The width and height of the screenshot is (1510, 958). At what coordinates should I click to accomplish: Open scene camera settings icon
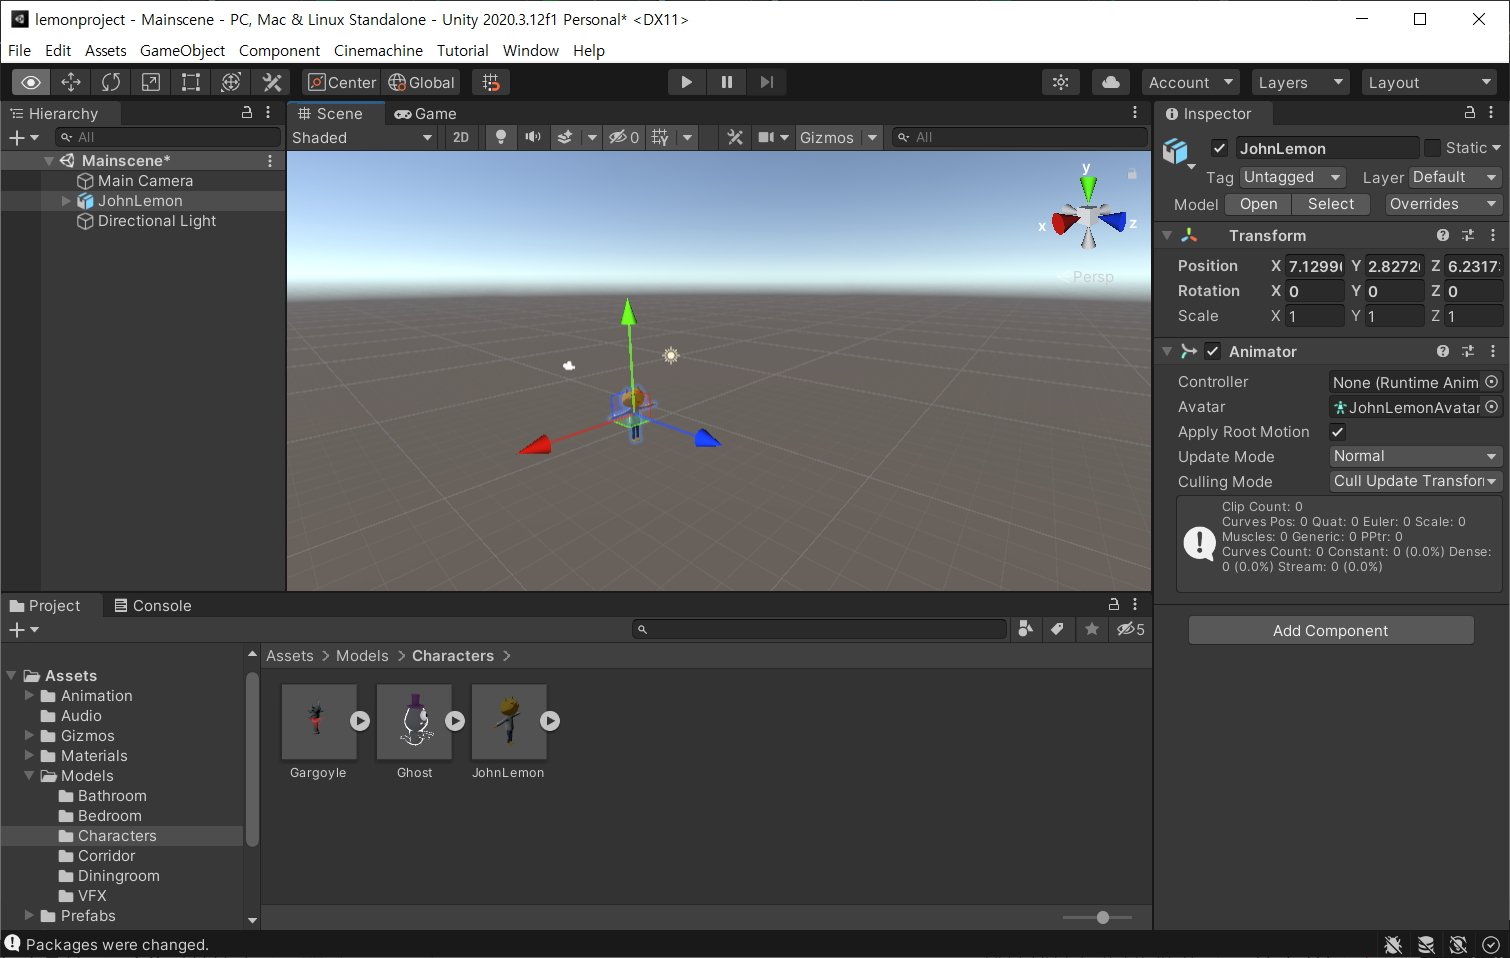point(766,137)
